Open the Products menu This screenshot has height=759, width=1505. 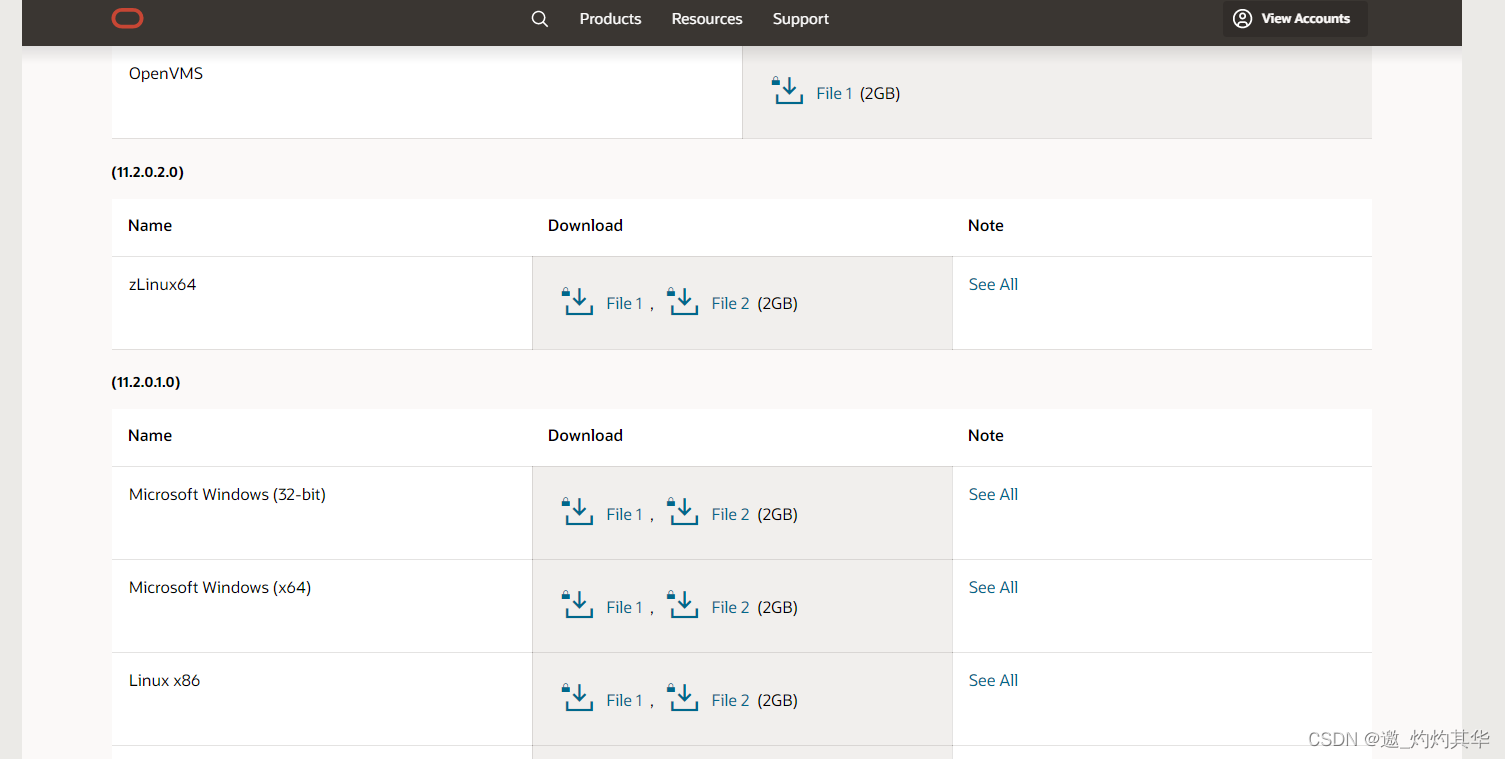610,19
